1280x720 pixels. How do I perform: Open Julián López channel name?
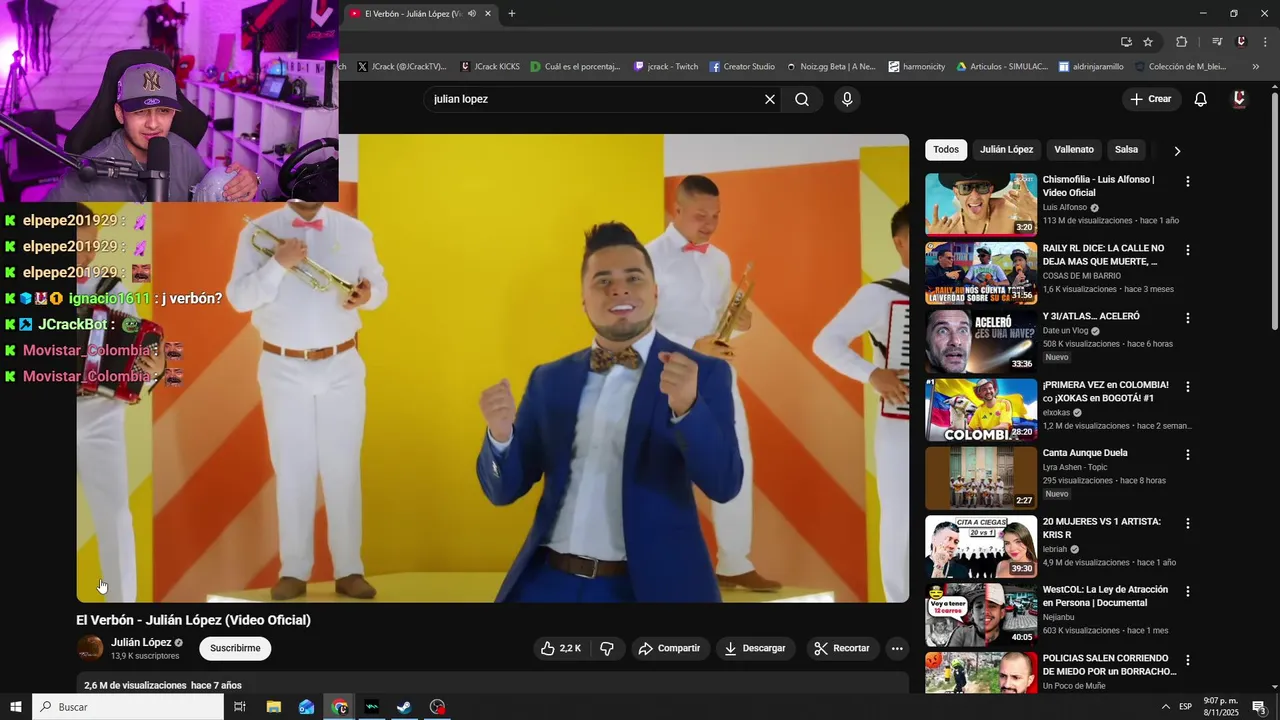pos(141,642)
